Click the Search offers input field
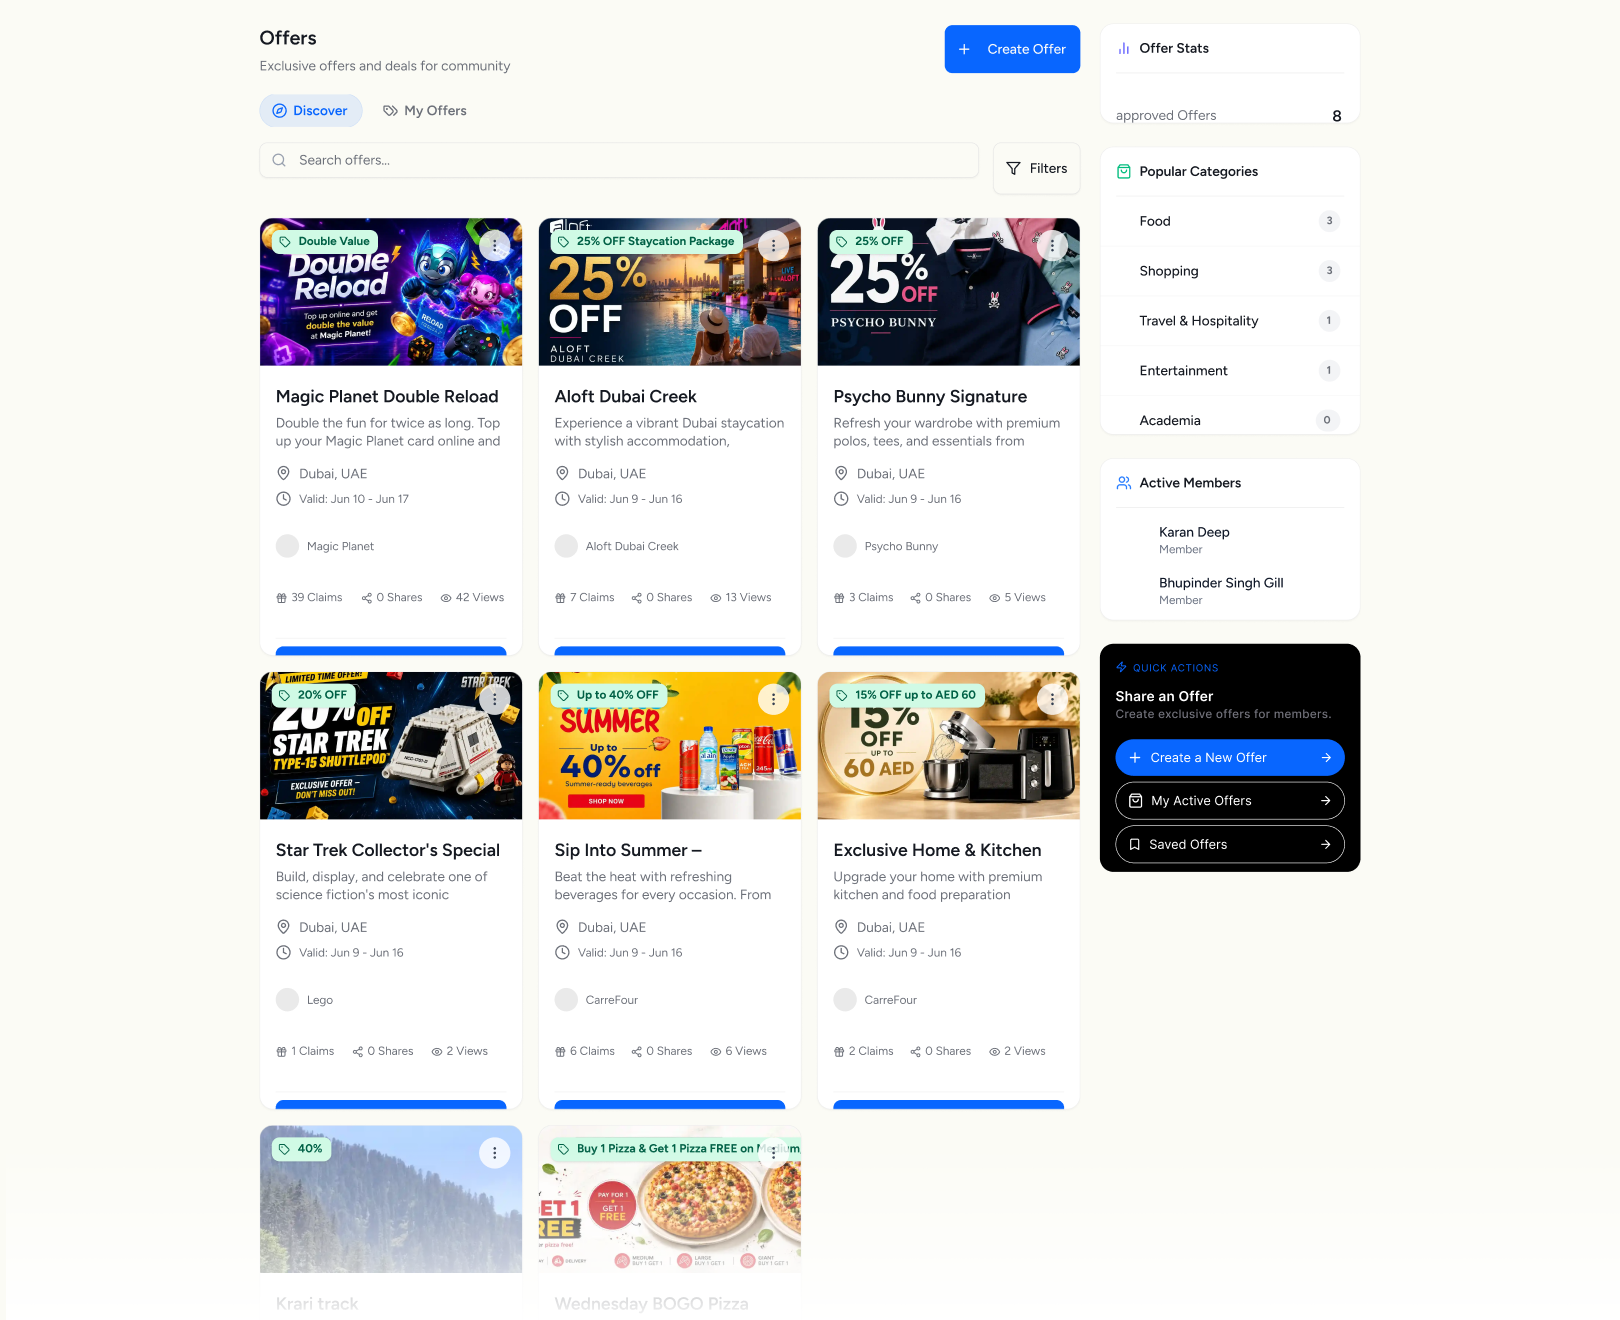 tap(619, 160)
